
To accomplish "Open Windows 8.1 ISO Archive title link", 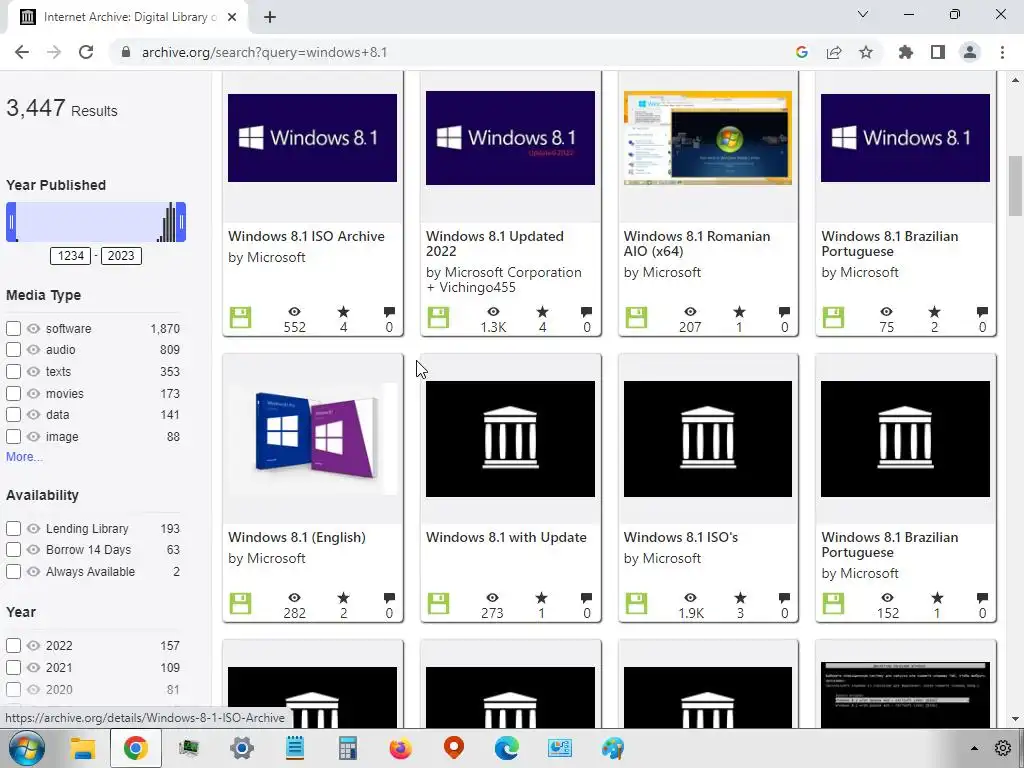I will tap(306, 236).
